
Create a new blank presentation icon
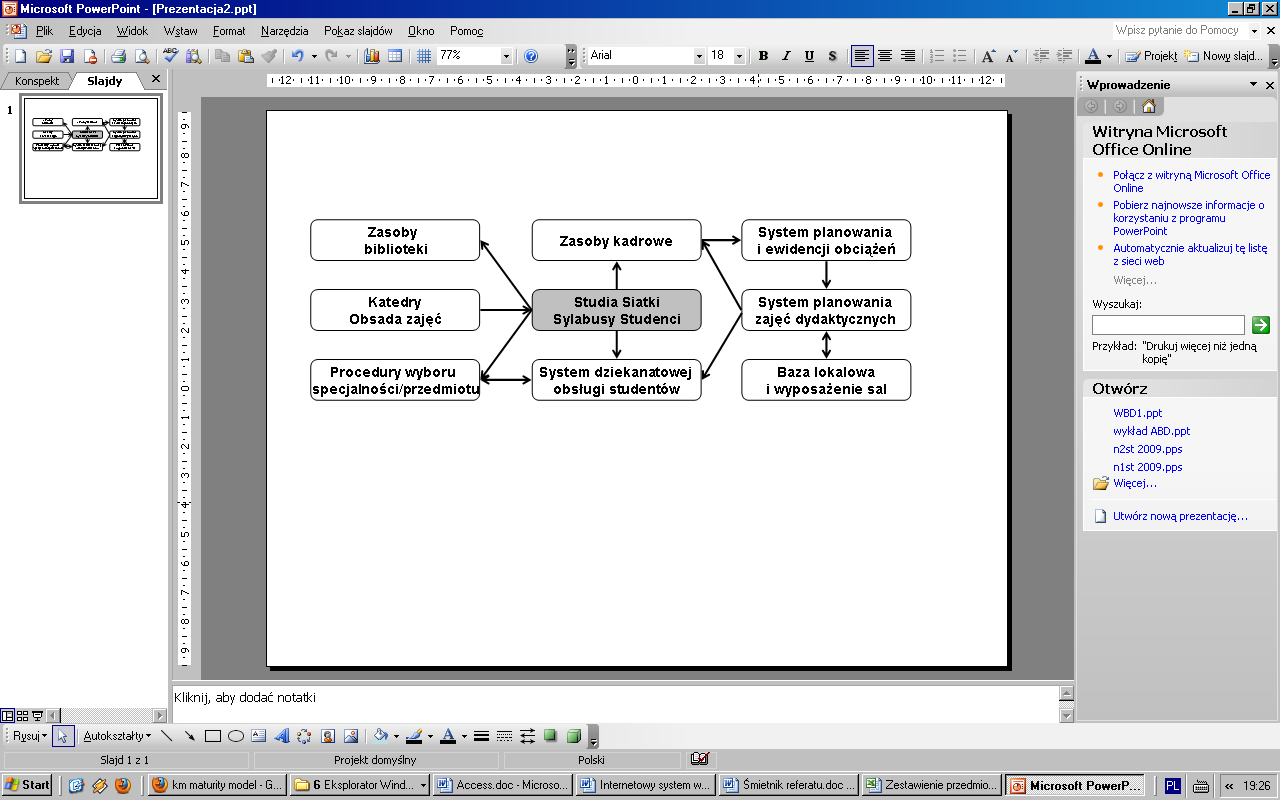[21, 56]
